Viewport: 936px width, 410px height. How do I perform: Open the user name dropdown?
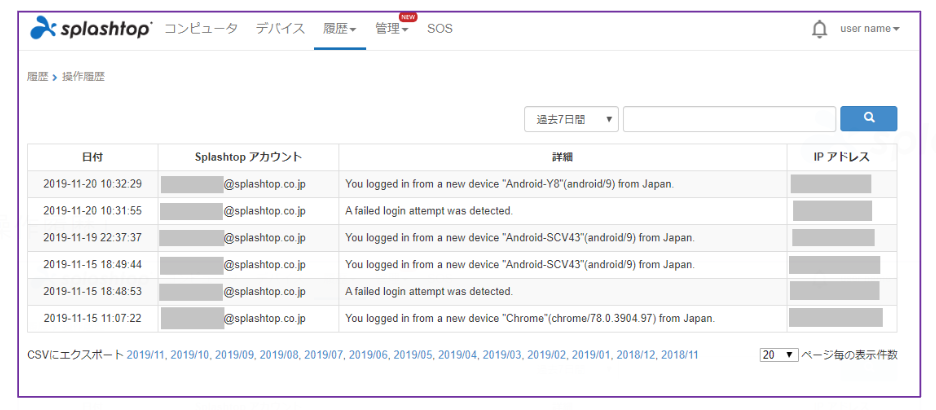pos(870,28)
